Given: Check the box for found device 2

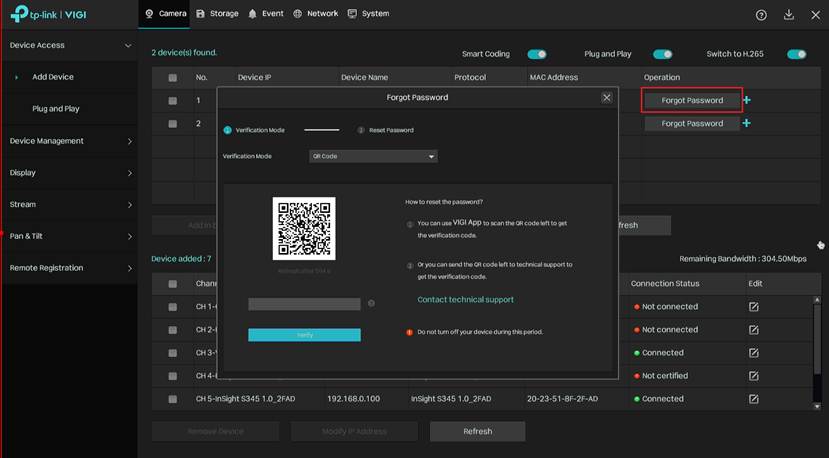Looking at the screenshot, I should pyautogui.click(x=172, y=124).
